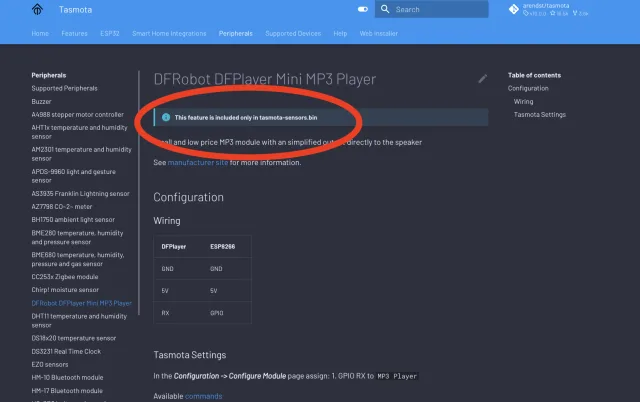The image size is (640, 402).
Task: Open the Home tab
Action: point(40,33)
